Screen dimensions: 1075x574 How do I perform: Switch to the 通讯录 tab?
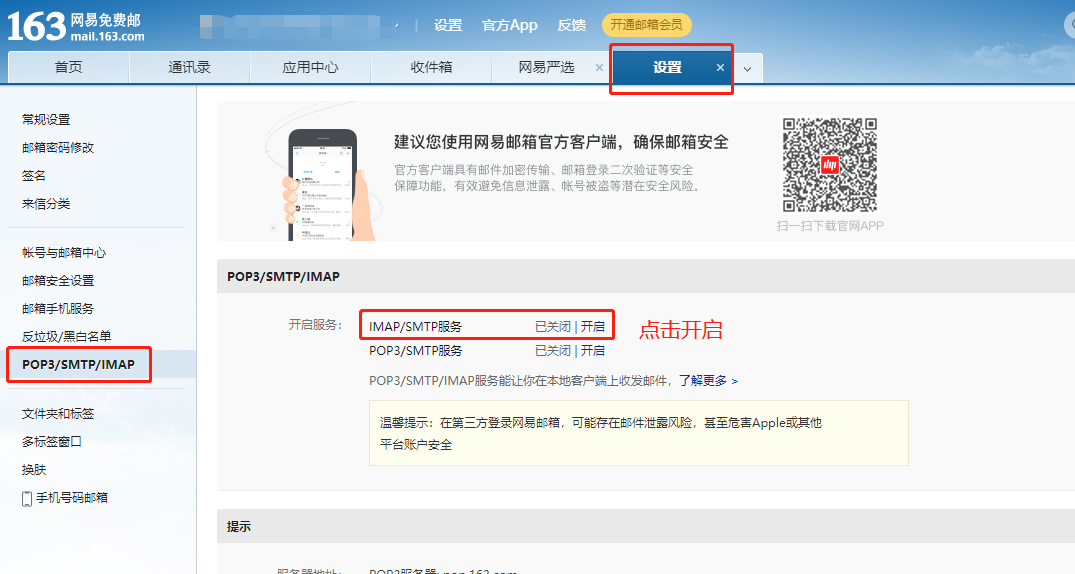coord(189,67)
